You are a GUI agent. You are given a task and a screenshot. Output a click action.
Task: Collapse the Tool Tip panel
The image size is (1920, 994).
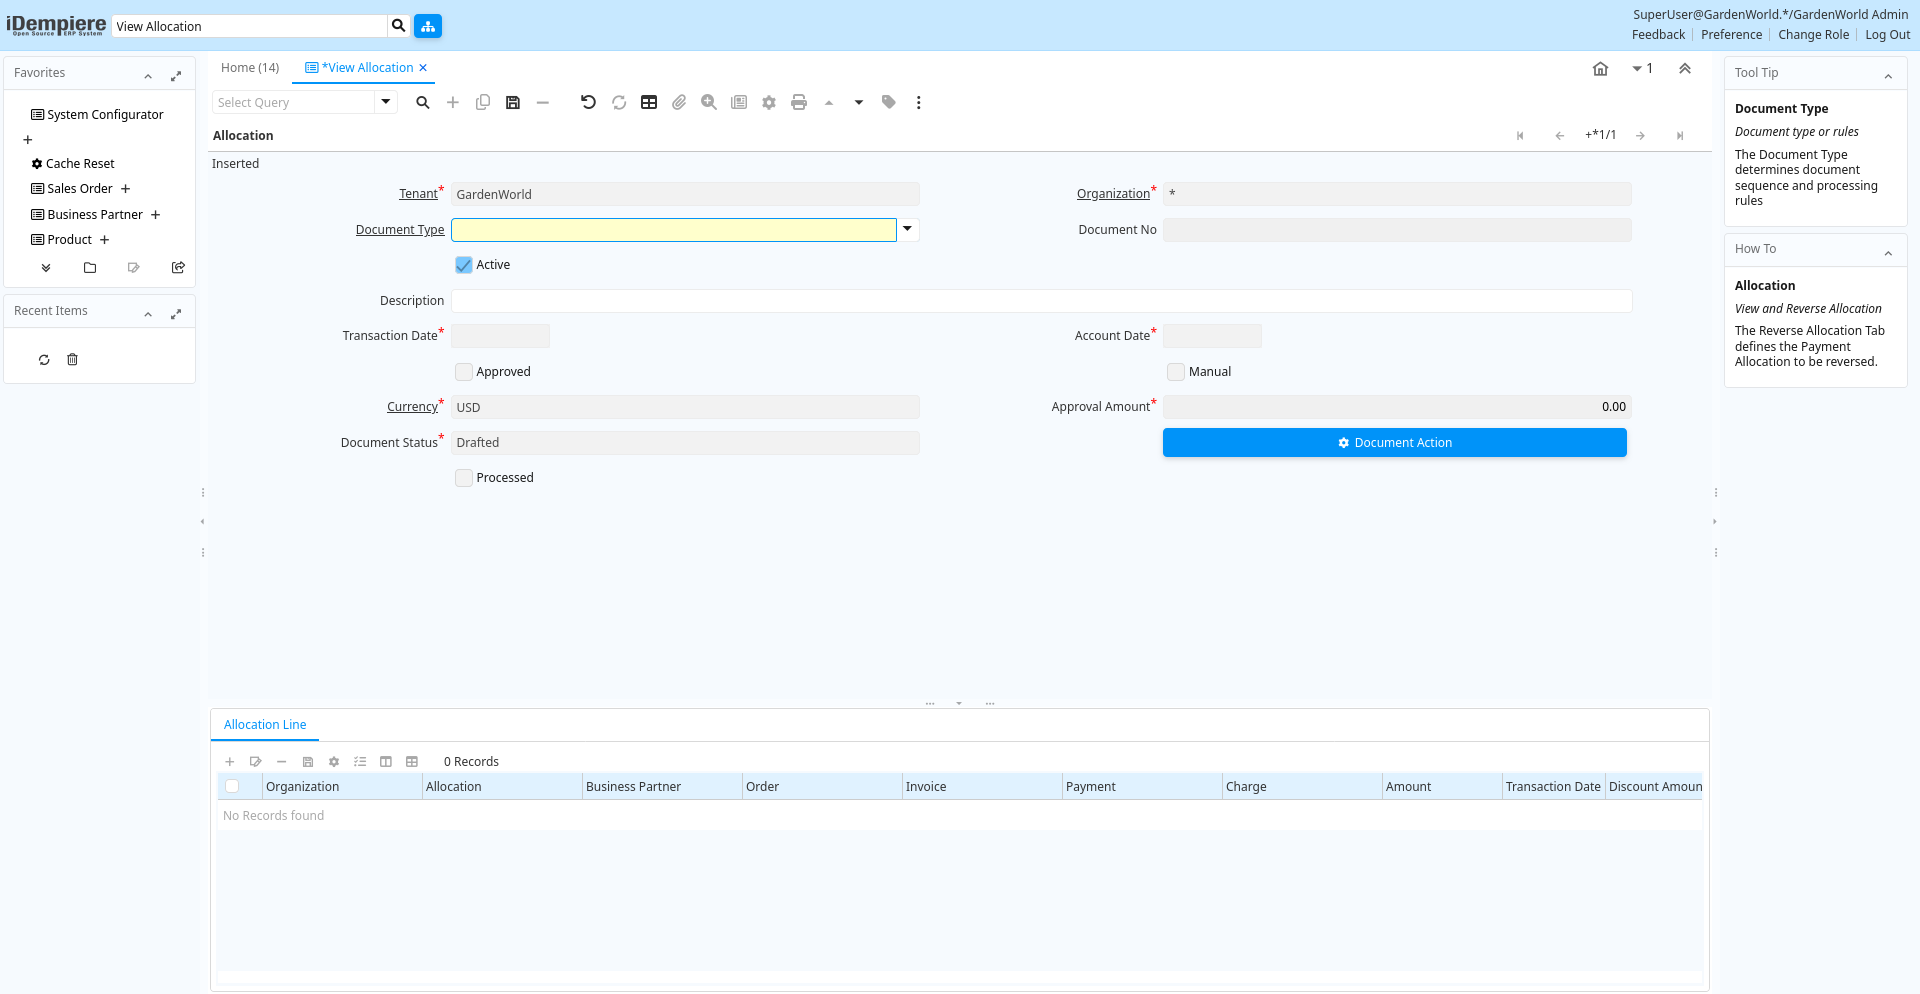[x=1888, y=76]
